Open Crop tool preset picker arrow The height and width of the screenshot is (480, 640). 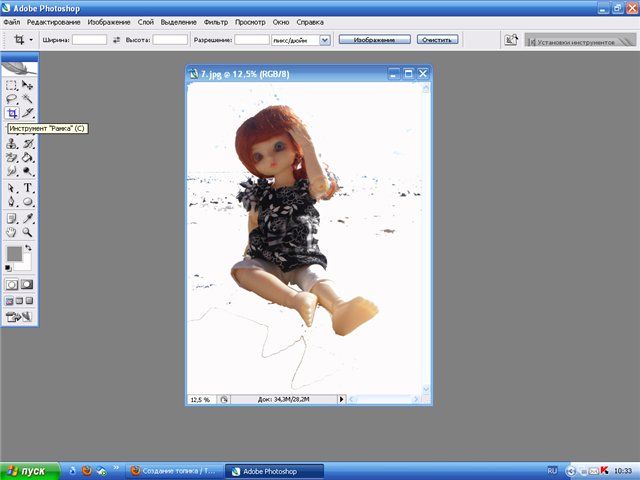click(31, 40)
